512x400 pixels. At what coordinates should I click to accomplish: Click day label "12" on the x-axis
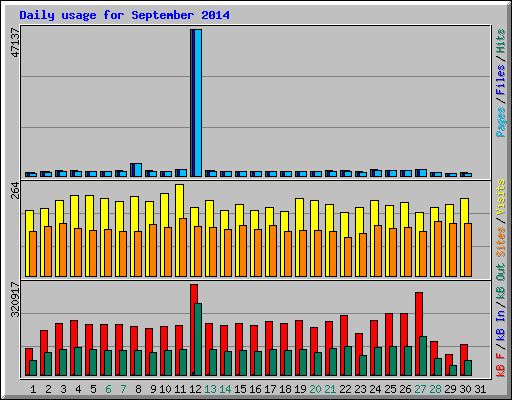pos(195,389)
